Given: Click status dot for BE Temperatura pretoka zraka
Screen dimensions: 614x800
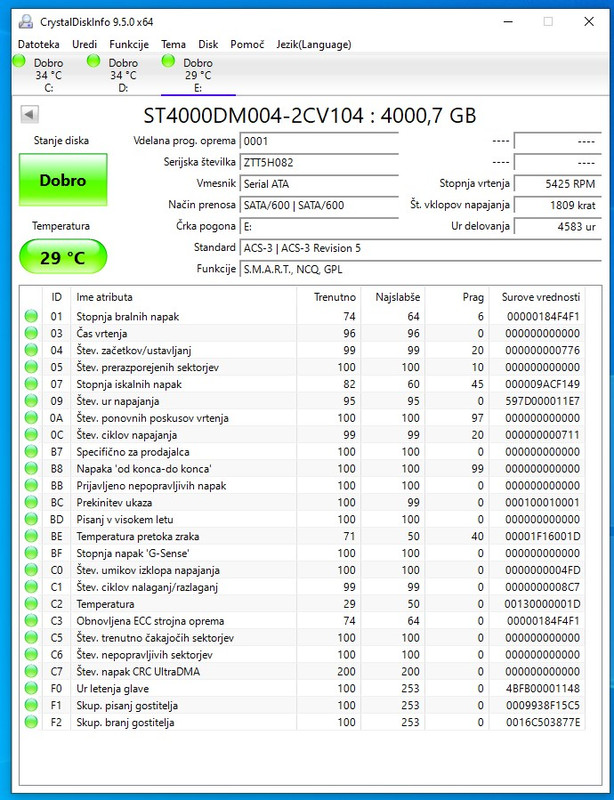Looking at the screenshot, I should click(x=31, y=536).
